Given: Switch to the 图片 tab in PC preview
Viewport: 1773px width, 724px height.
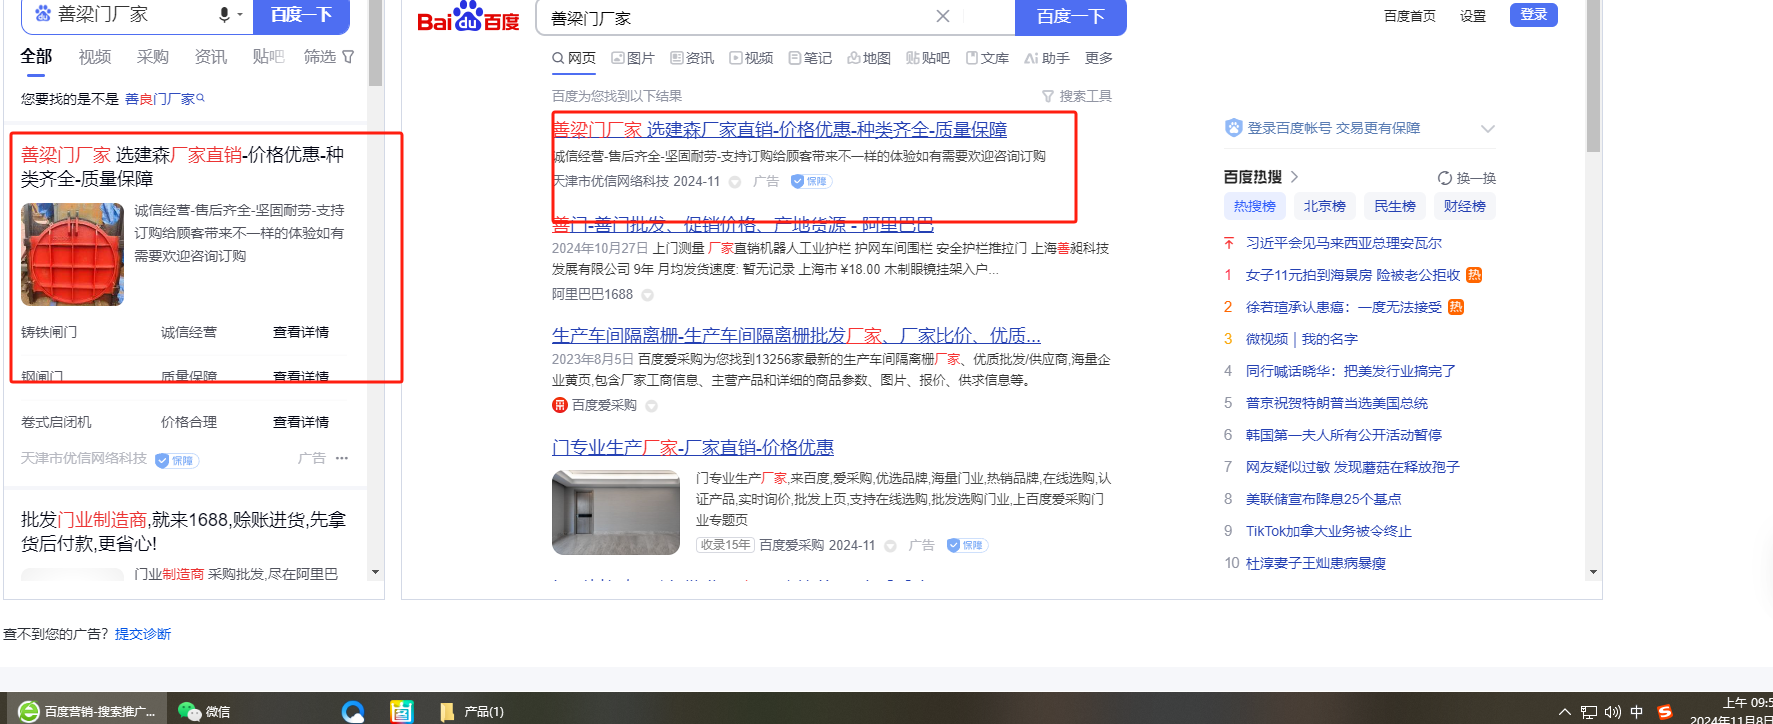Looking at the screenshot, I should pyautogui.click(x=633, y=58).
